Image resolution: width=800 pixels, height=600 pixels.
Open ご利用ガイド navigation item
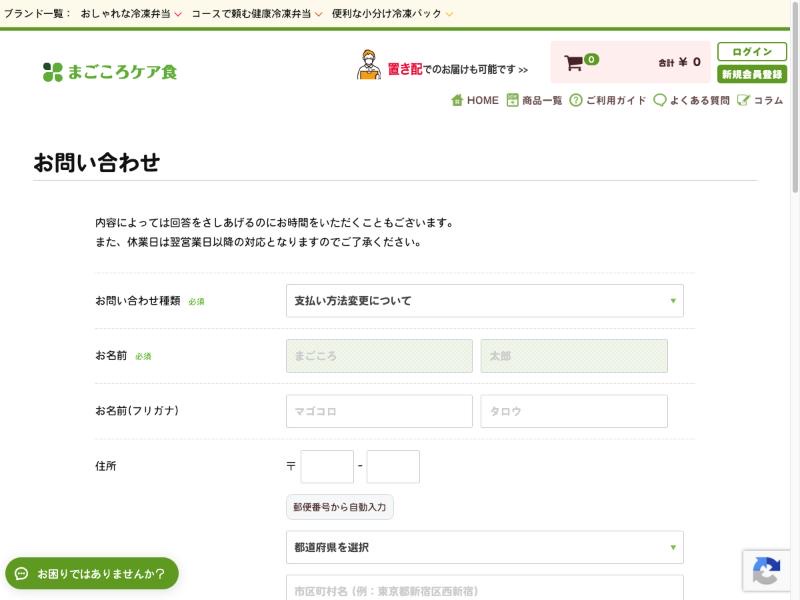point(608,100)
